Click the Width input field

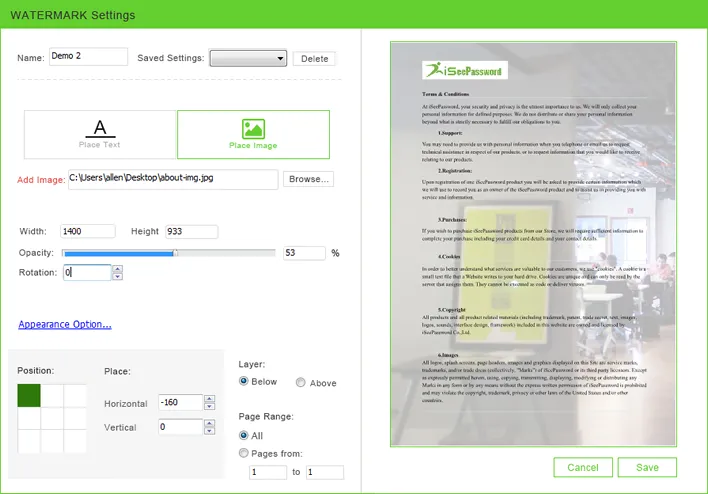click(x=88, y=231)
